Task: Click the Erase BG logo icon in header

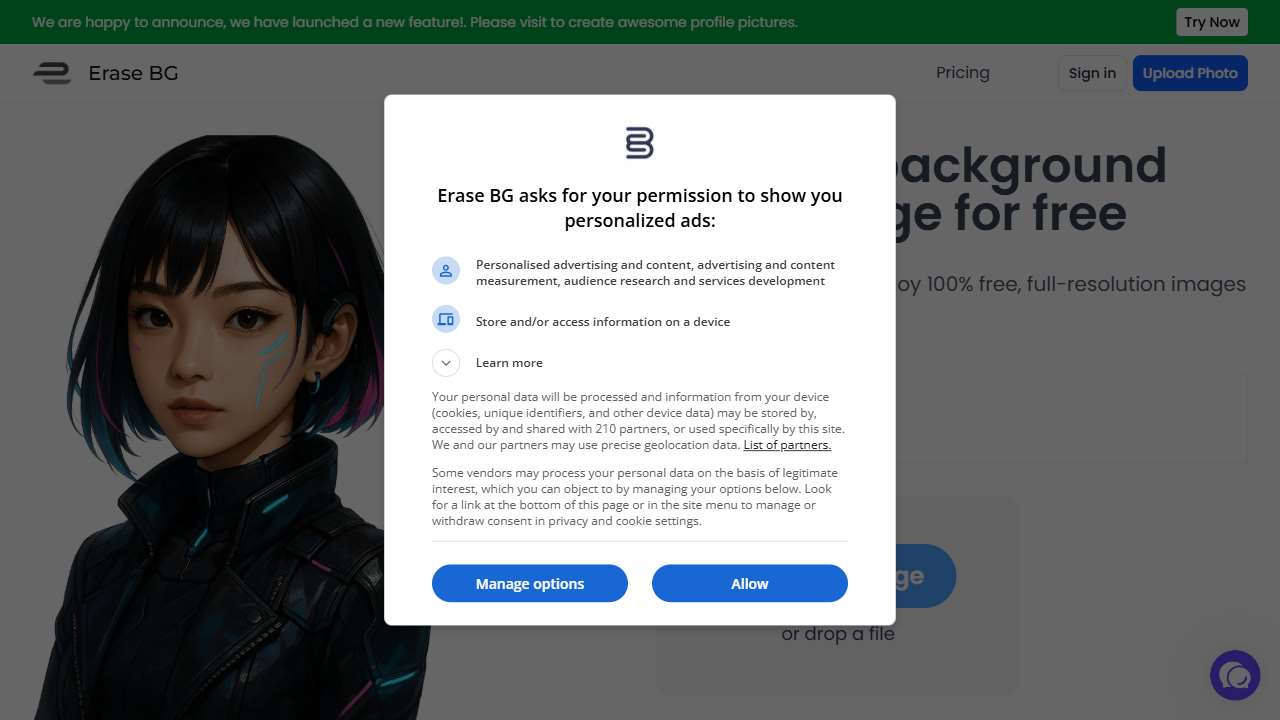Action: [x=52, y=73]
